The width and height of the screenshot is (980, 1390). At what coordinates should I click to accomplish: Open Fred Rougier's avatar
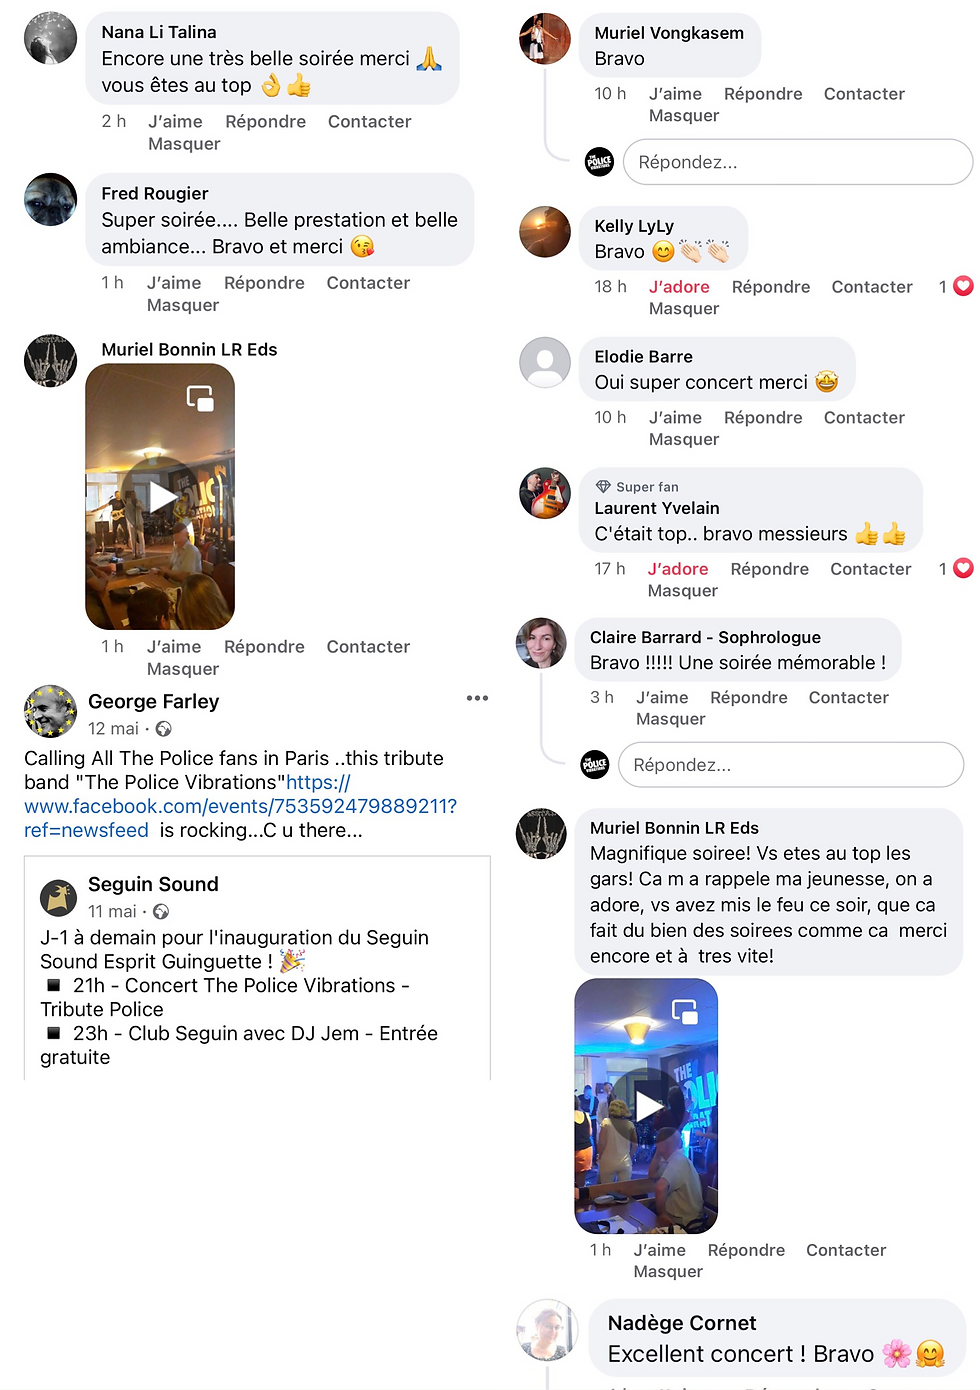pyautogui.click(x=50, y=199)
